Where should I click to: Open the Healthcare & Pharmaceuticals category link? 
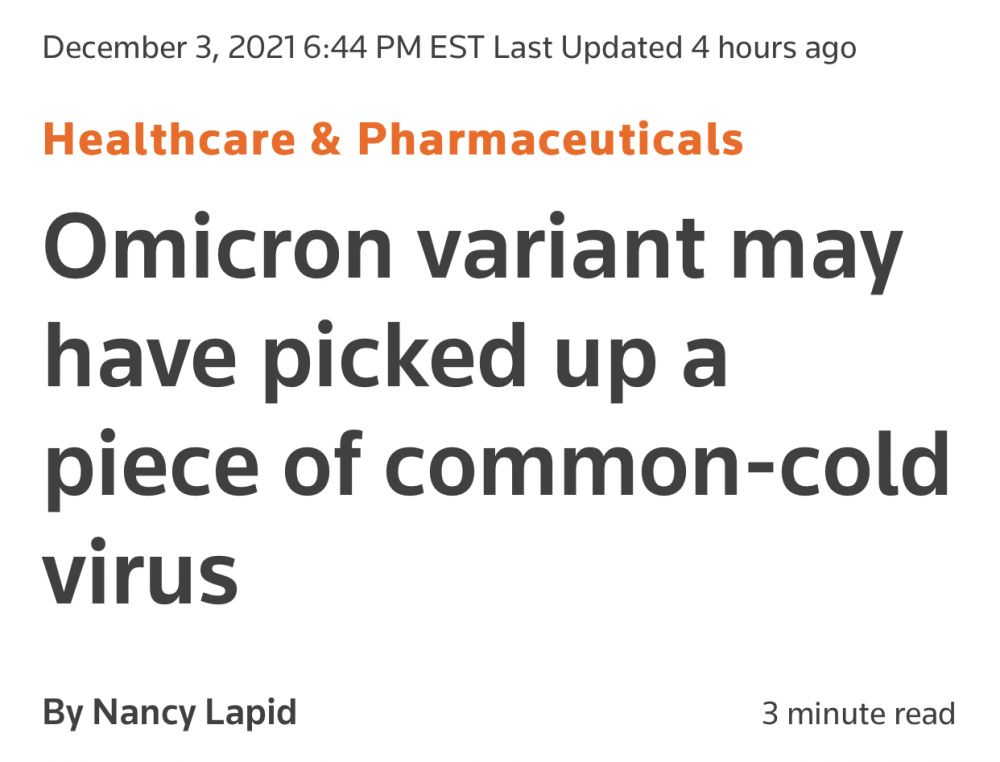coord(393,139)
